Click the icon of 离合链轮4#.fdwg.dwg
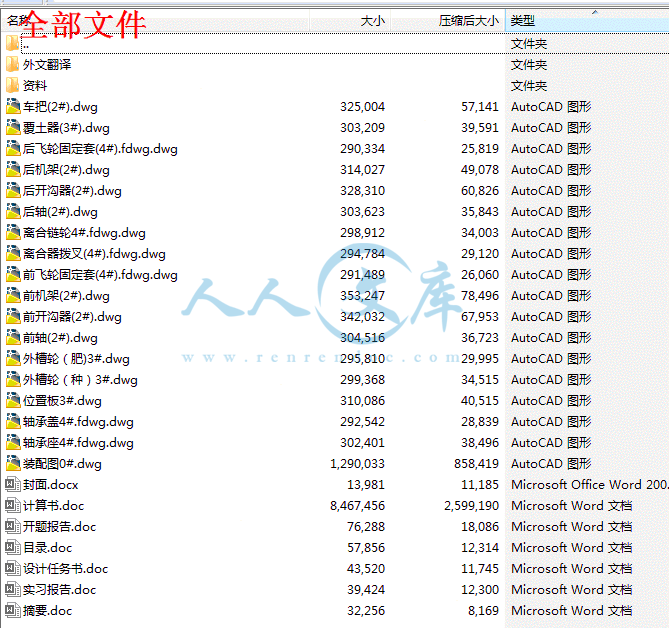669x628 pixels. click(x=13, y=233)
